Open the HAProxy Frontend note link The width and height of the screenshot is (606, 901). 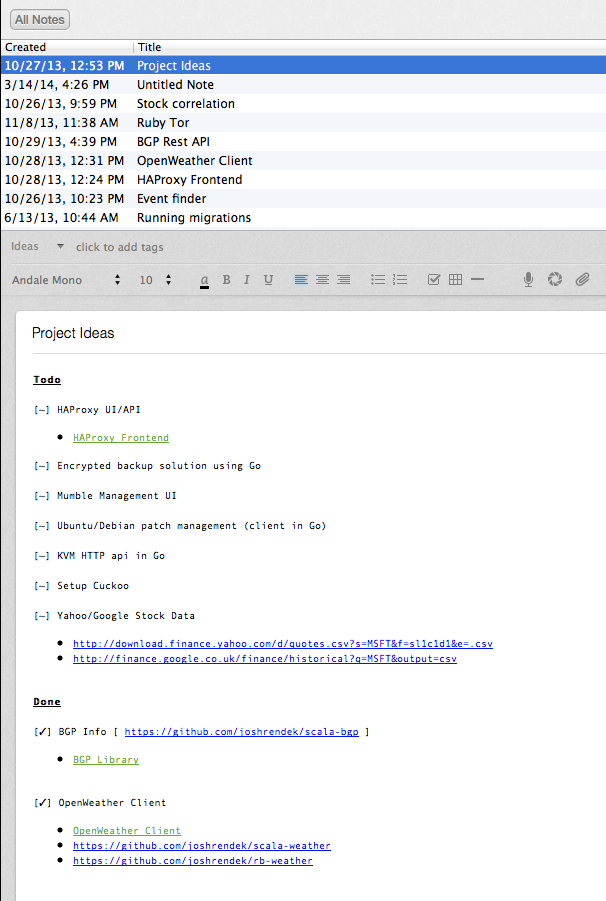[x=121, y=438]
